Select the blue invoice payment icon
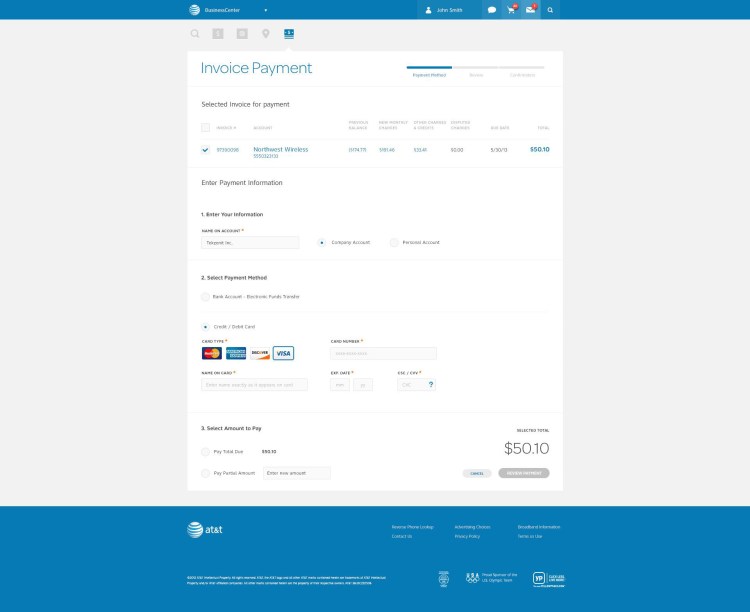The width and height of the screenshot is (750, 612). tap(289, 33)
